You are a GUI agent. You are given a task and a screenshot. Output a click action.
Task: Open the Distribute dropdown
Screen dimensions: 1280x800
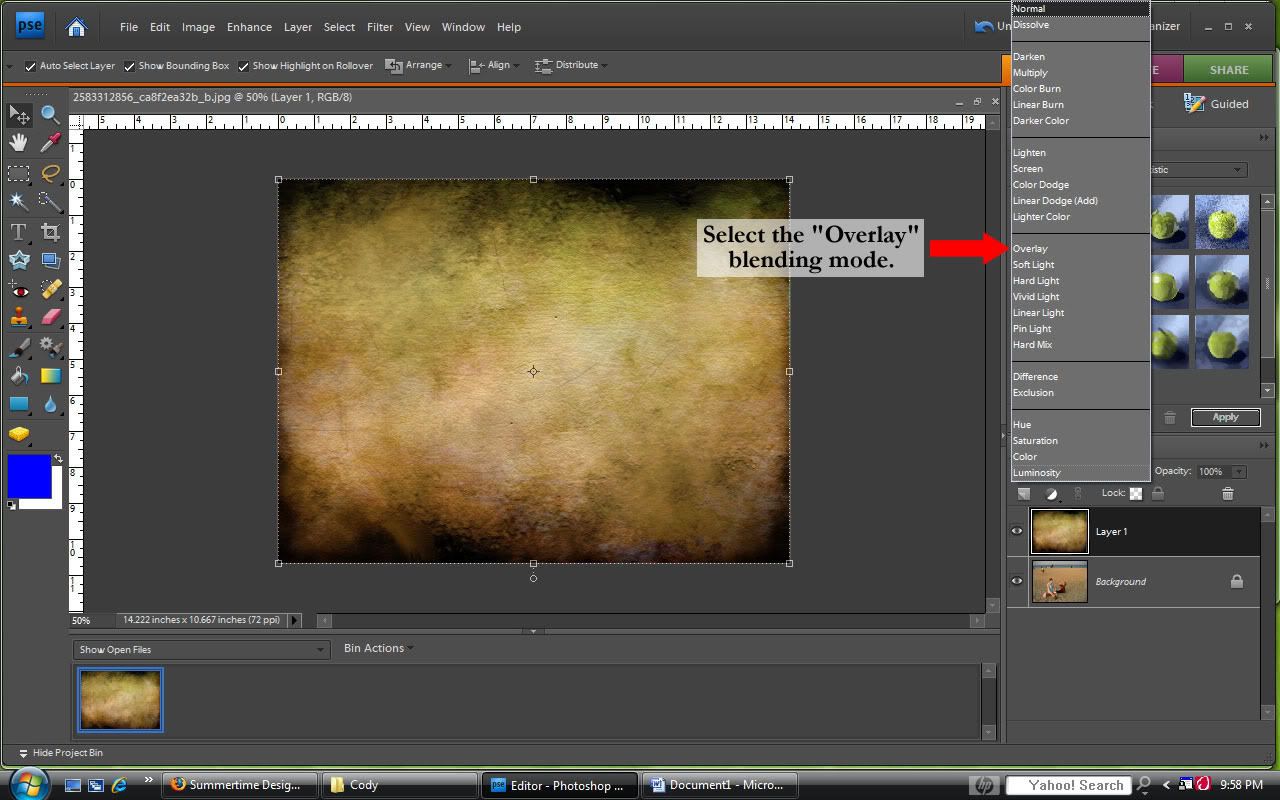(x=572, y=65)
